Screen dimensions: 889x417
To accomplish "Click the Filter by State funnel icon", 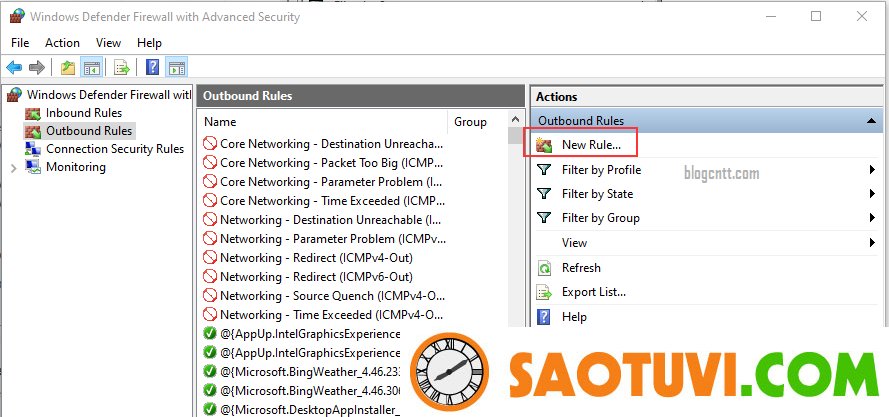I will (544, 194).
